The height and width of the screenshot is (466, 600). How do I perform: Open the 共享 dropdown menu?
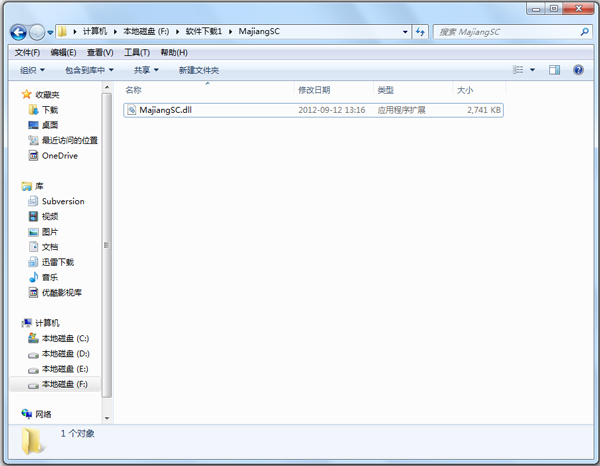coord(147,70)
